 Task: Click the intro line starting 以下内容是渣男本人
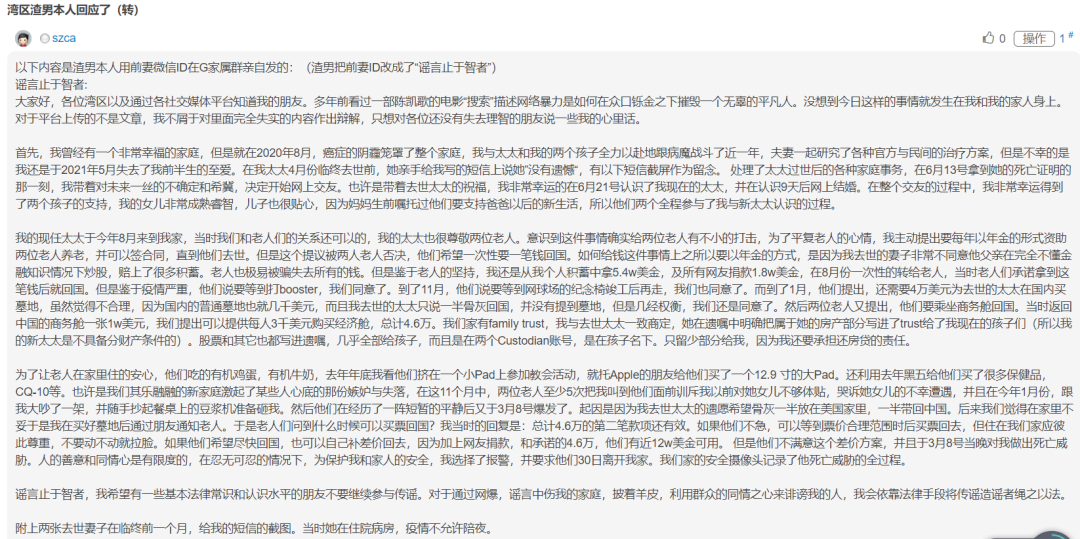pos(256,67)
